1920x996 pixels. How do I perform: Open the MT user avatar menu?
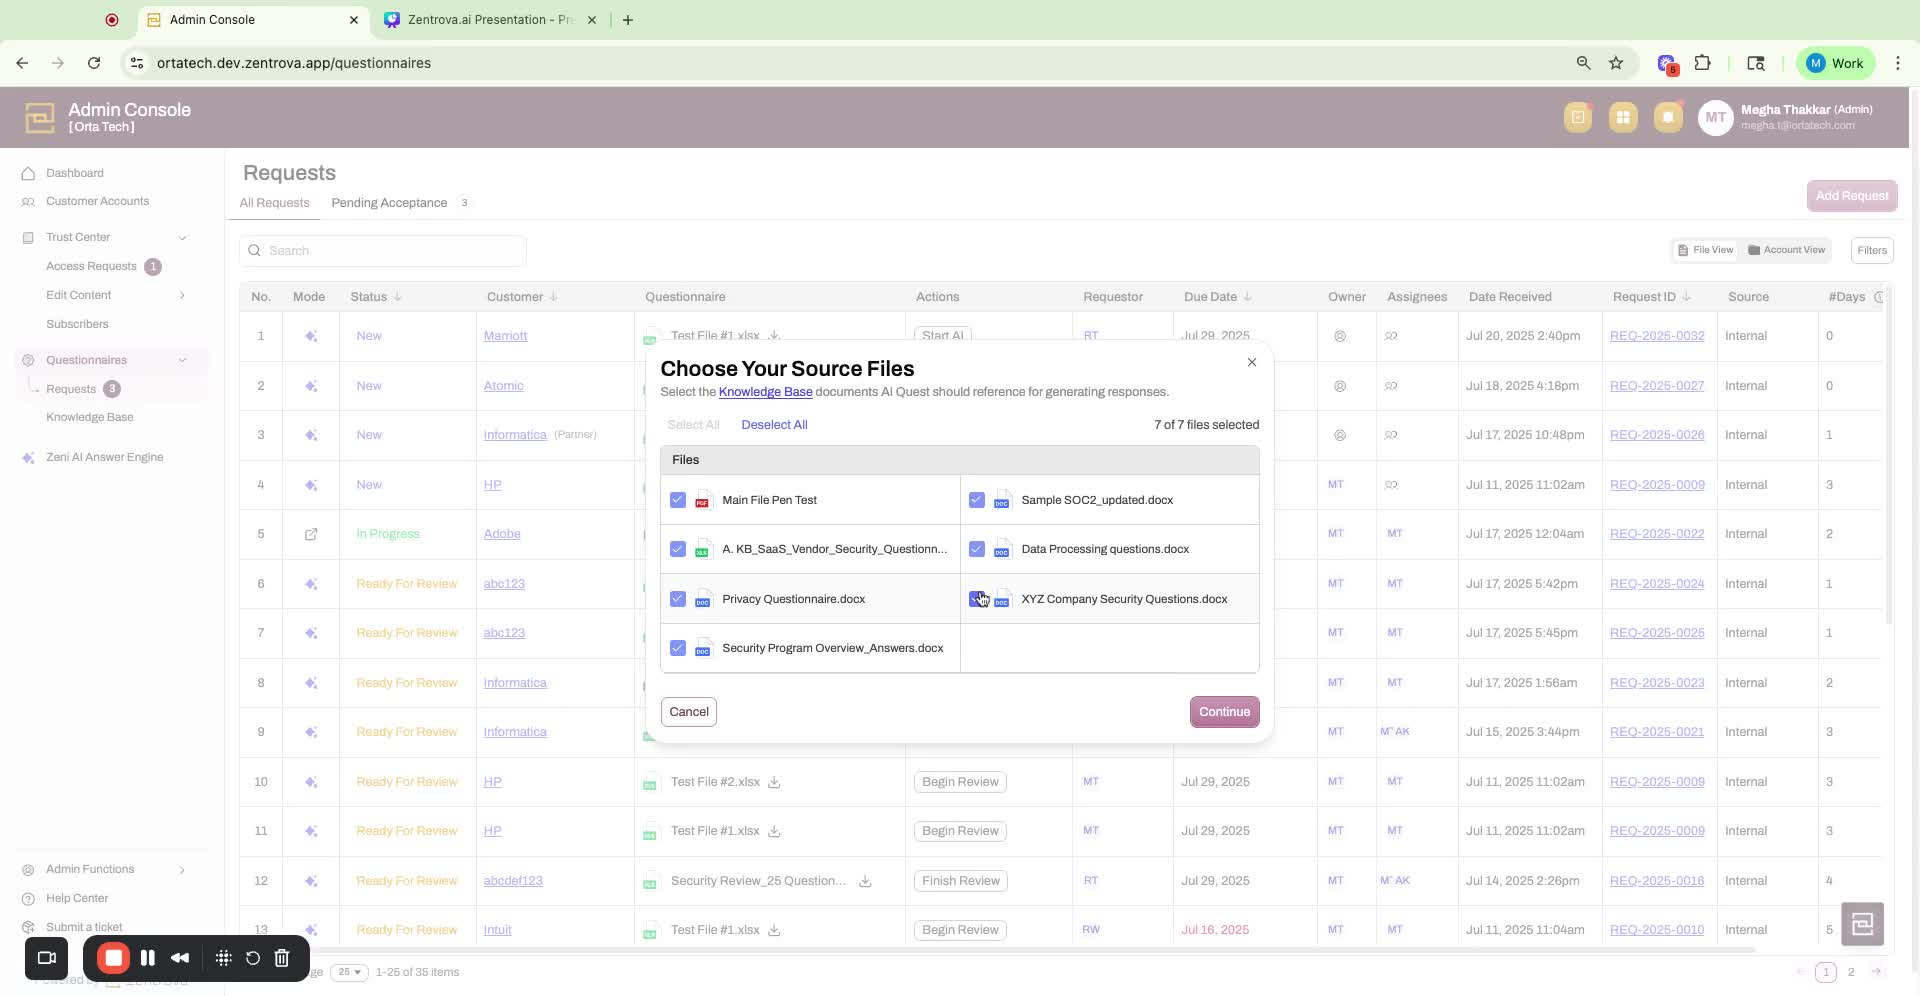pos(1716,117)
